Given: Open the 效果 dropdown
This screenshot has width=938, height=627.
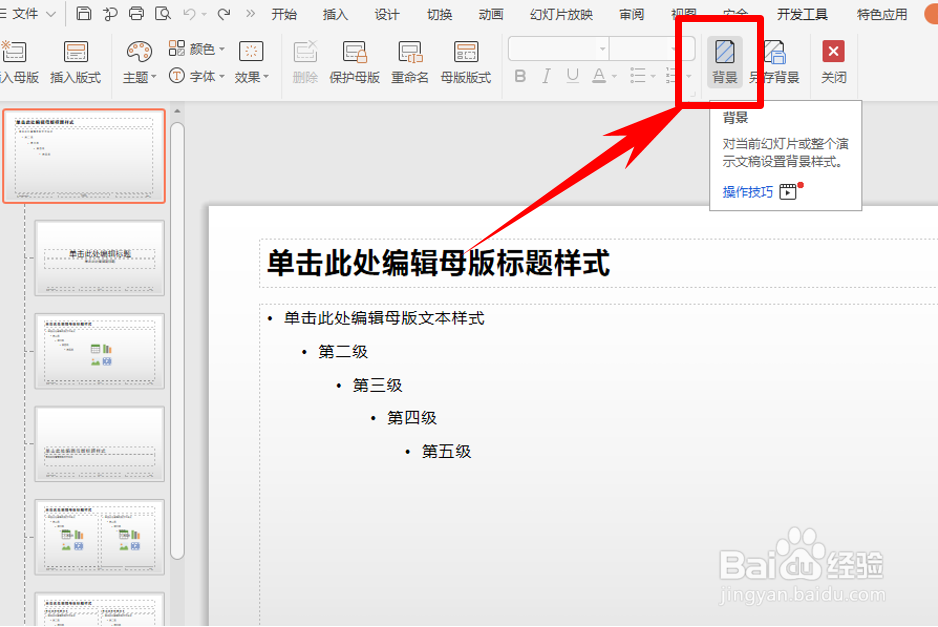Looking at the screenshot, I should click(251, 62).
